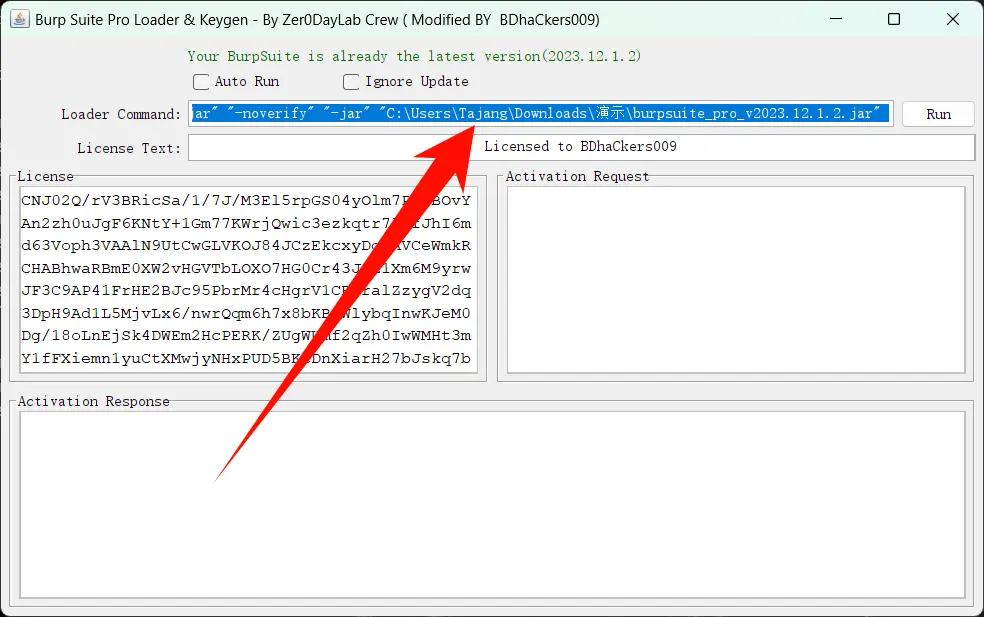Viewport: 984px width, 617px height.
Task: Click the green latest version status message
Action: point(414,57)
